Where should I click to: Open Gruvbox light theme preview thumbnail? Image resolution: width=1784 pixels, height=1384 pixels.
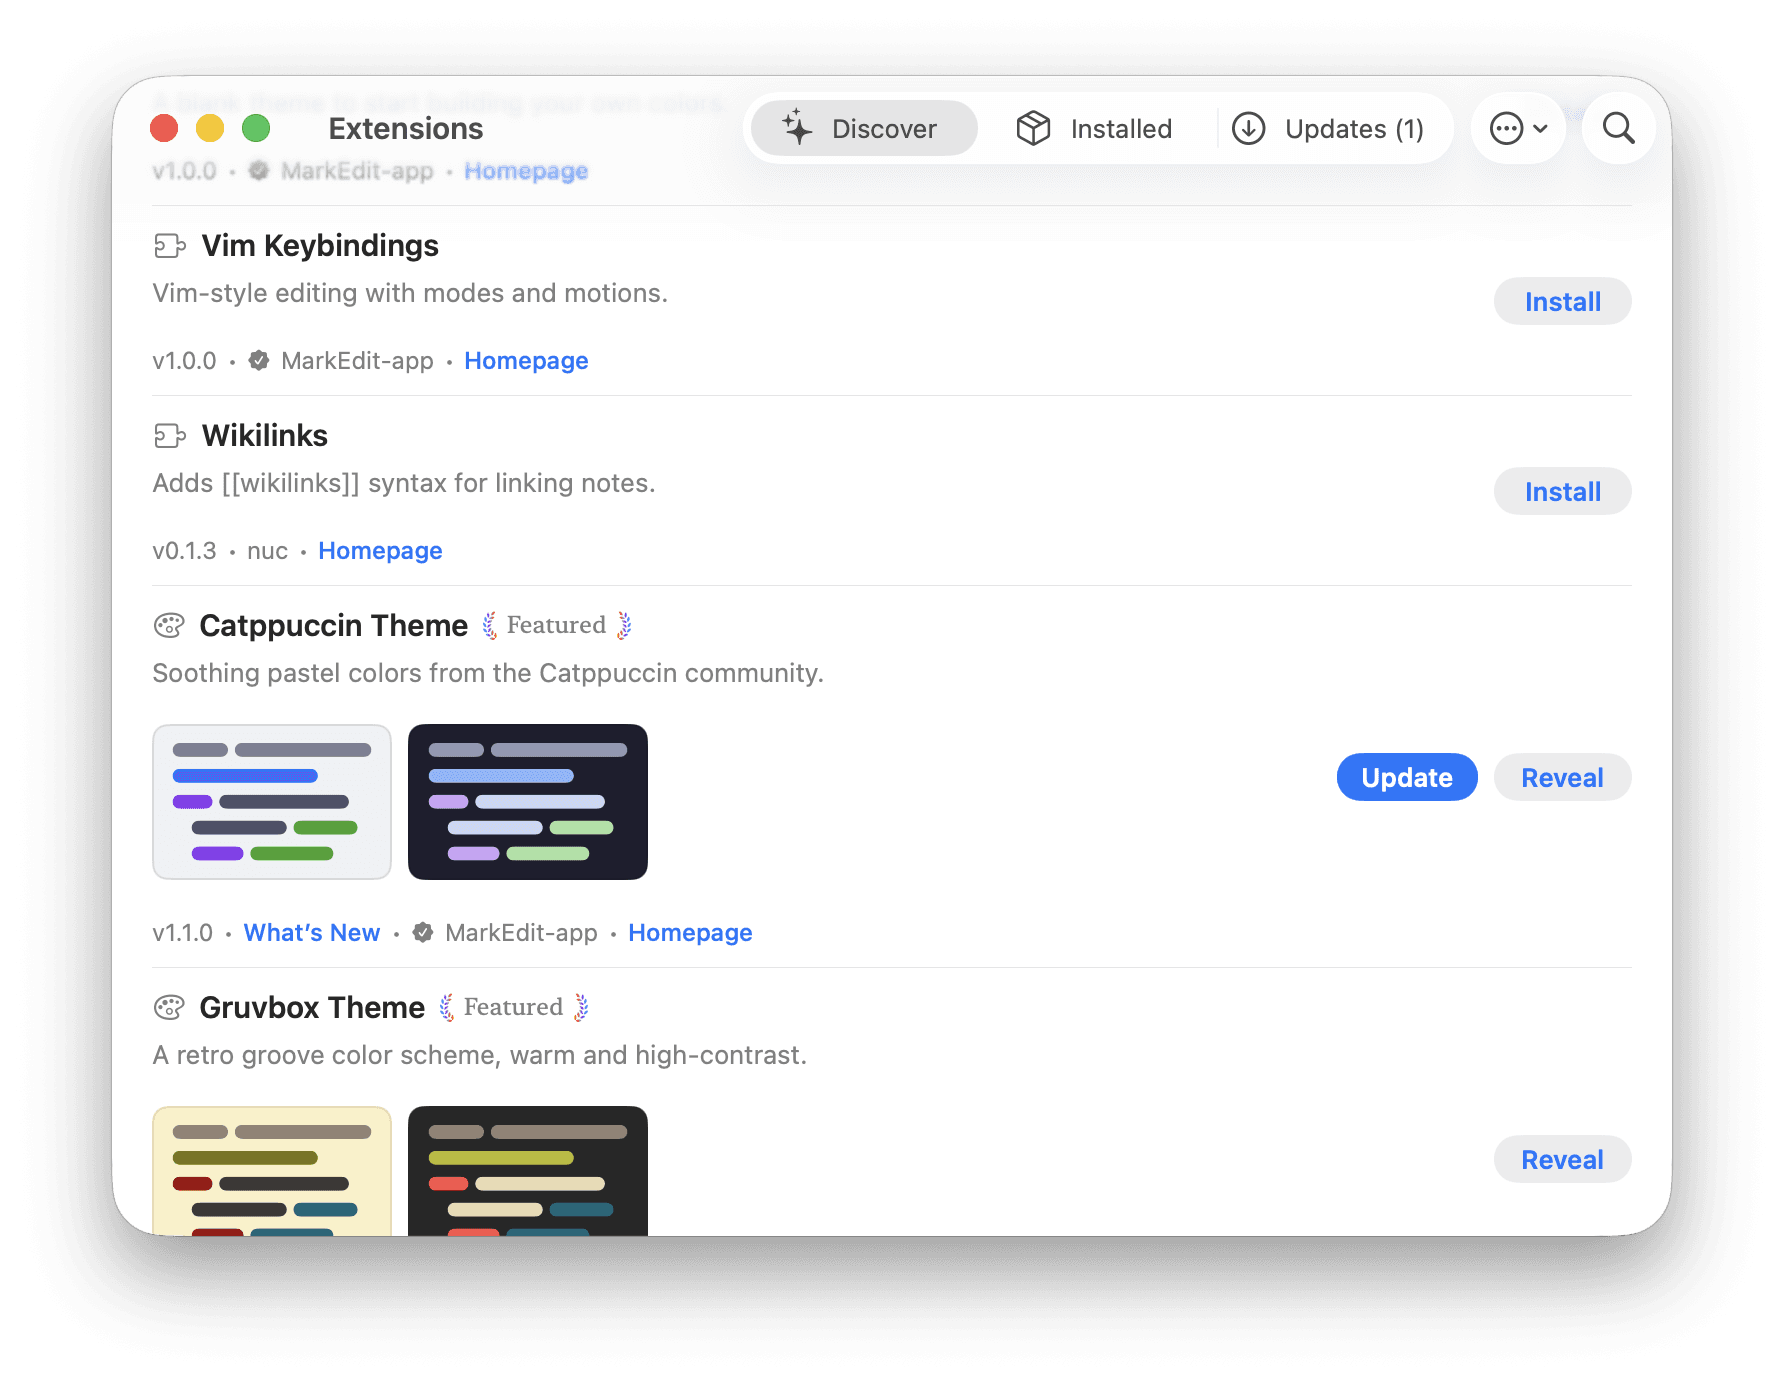click(272, 1170)
